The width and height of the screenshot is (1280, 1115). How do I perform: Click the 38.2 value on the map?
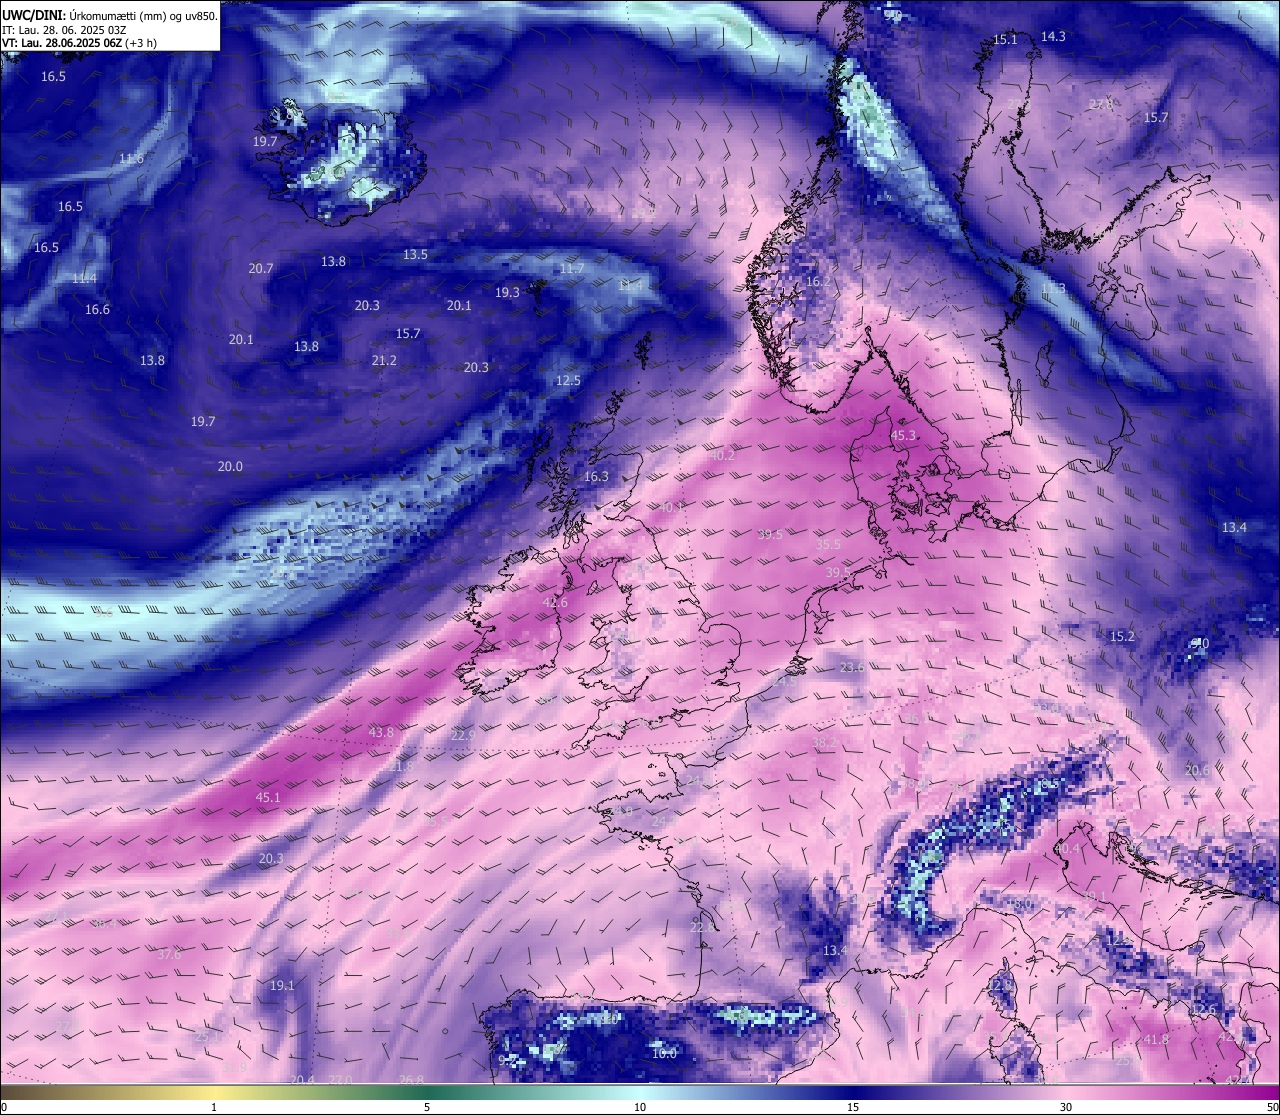coord(824,742)
